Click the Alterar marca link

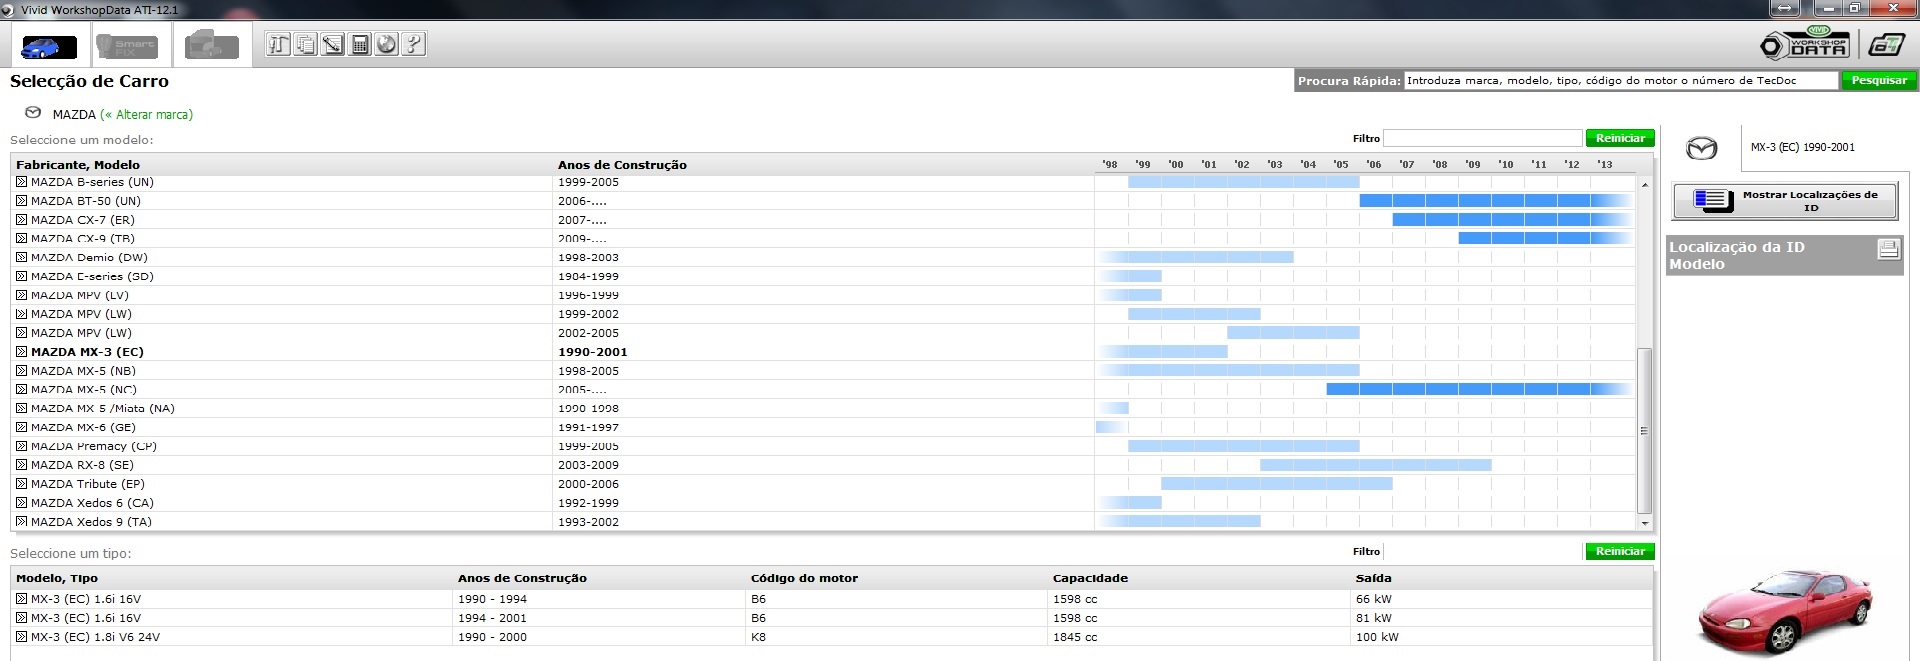(147, 115)
